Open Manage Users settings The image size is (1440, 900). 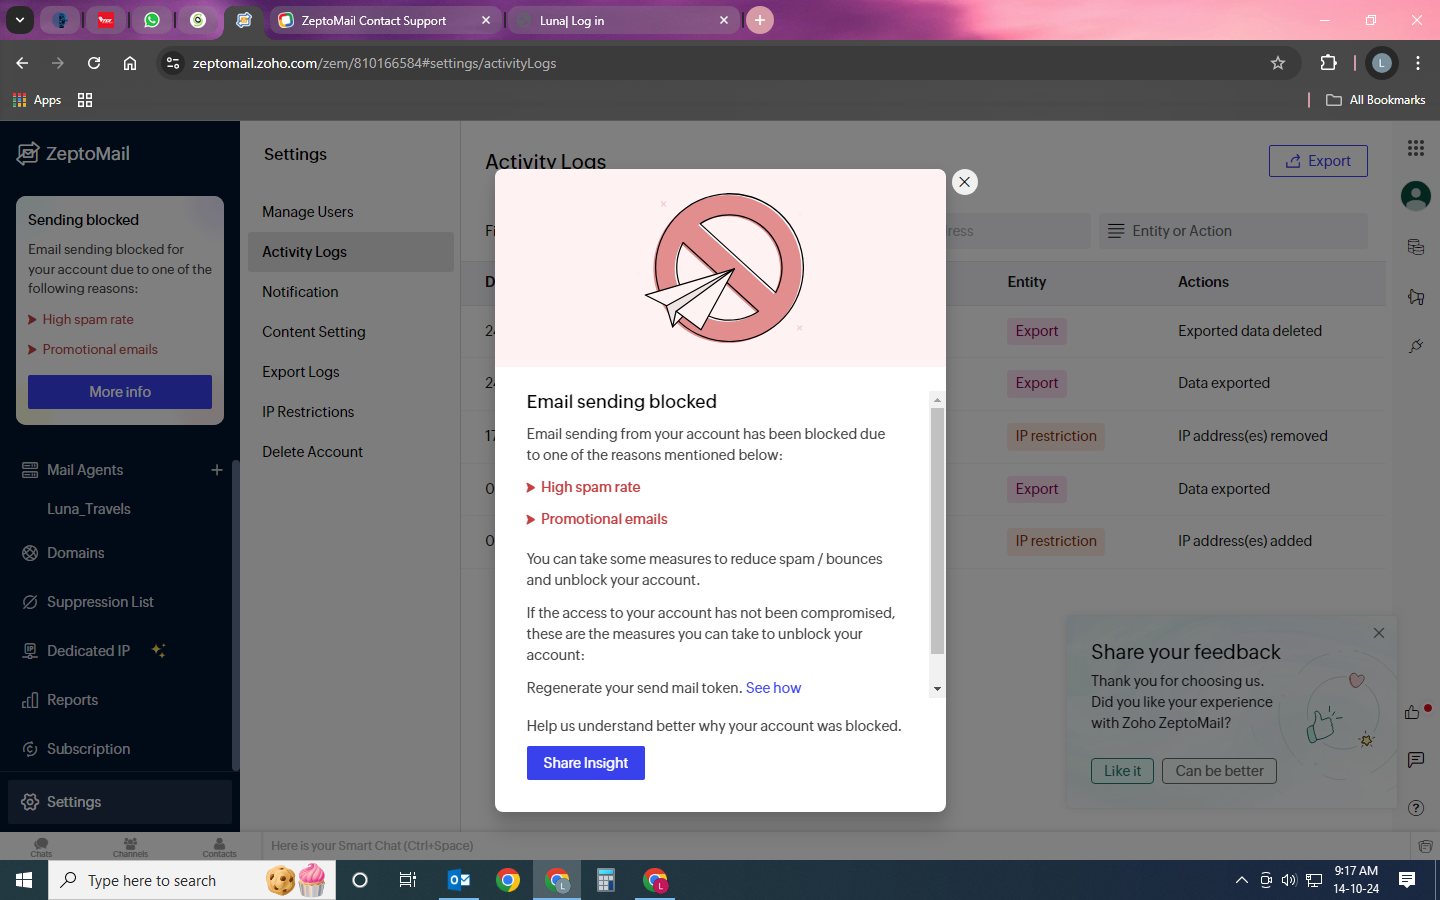(x=308, y=212)
